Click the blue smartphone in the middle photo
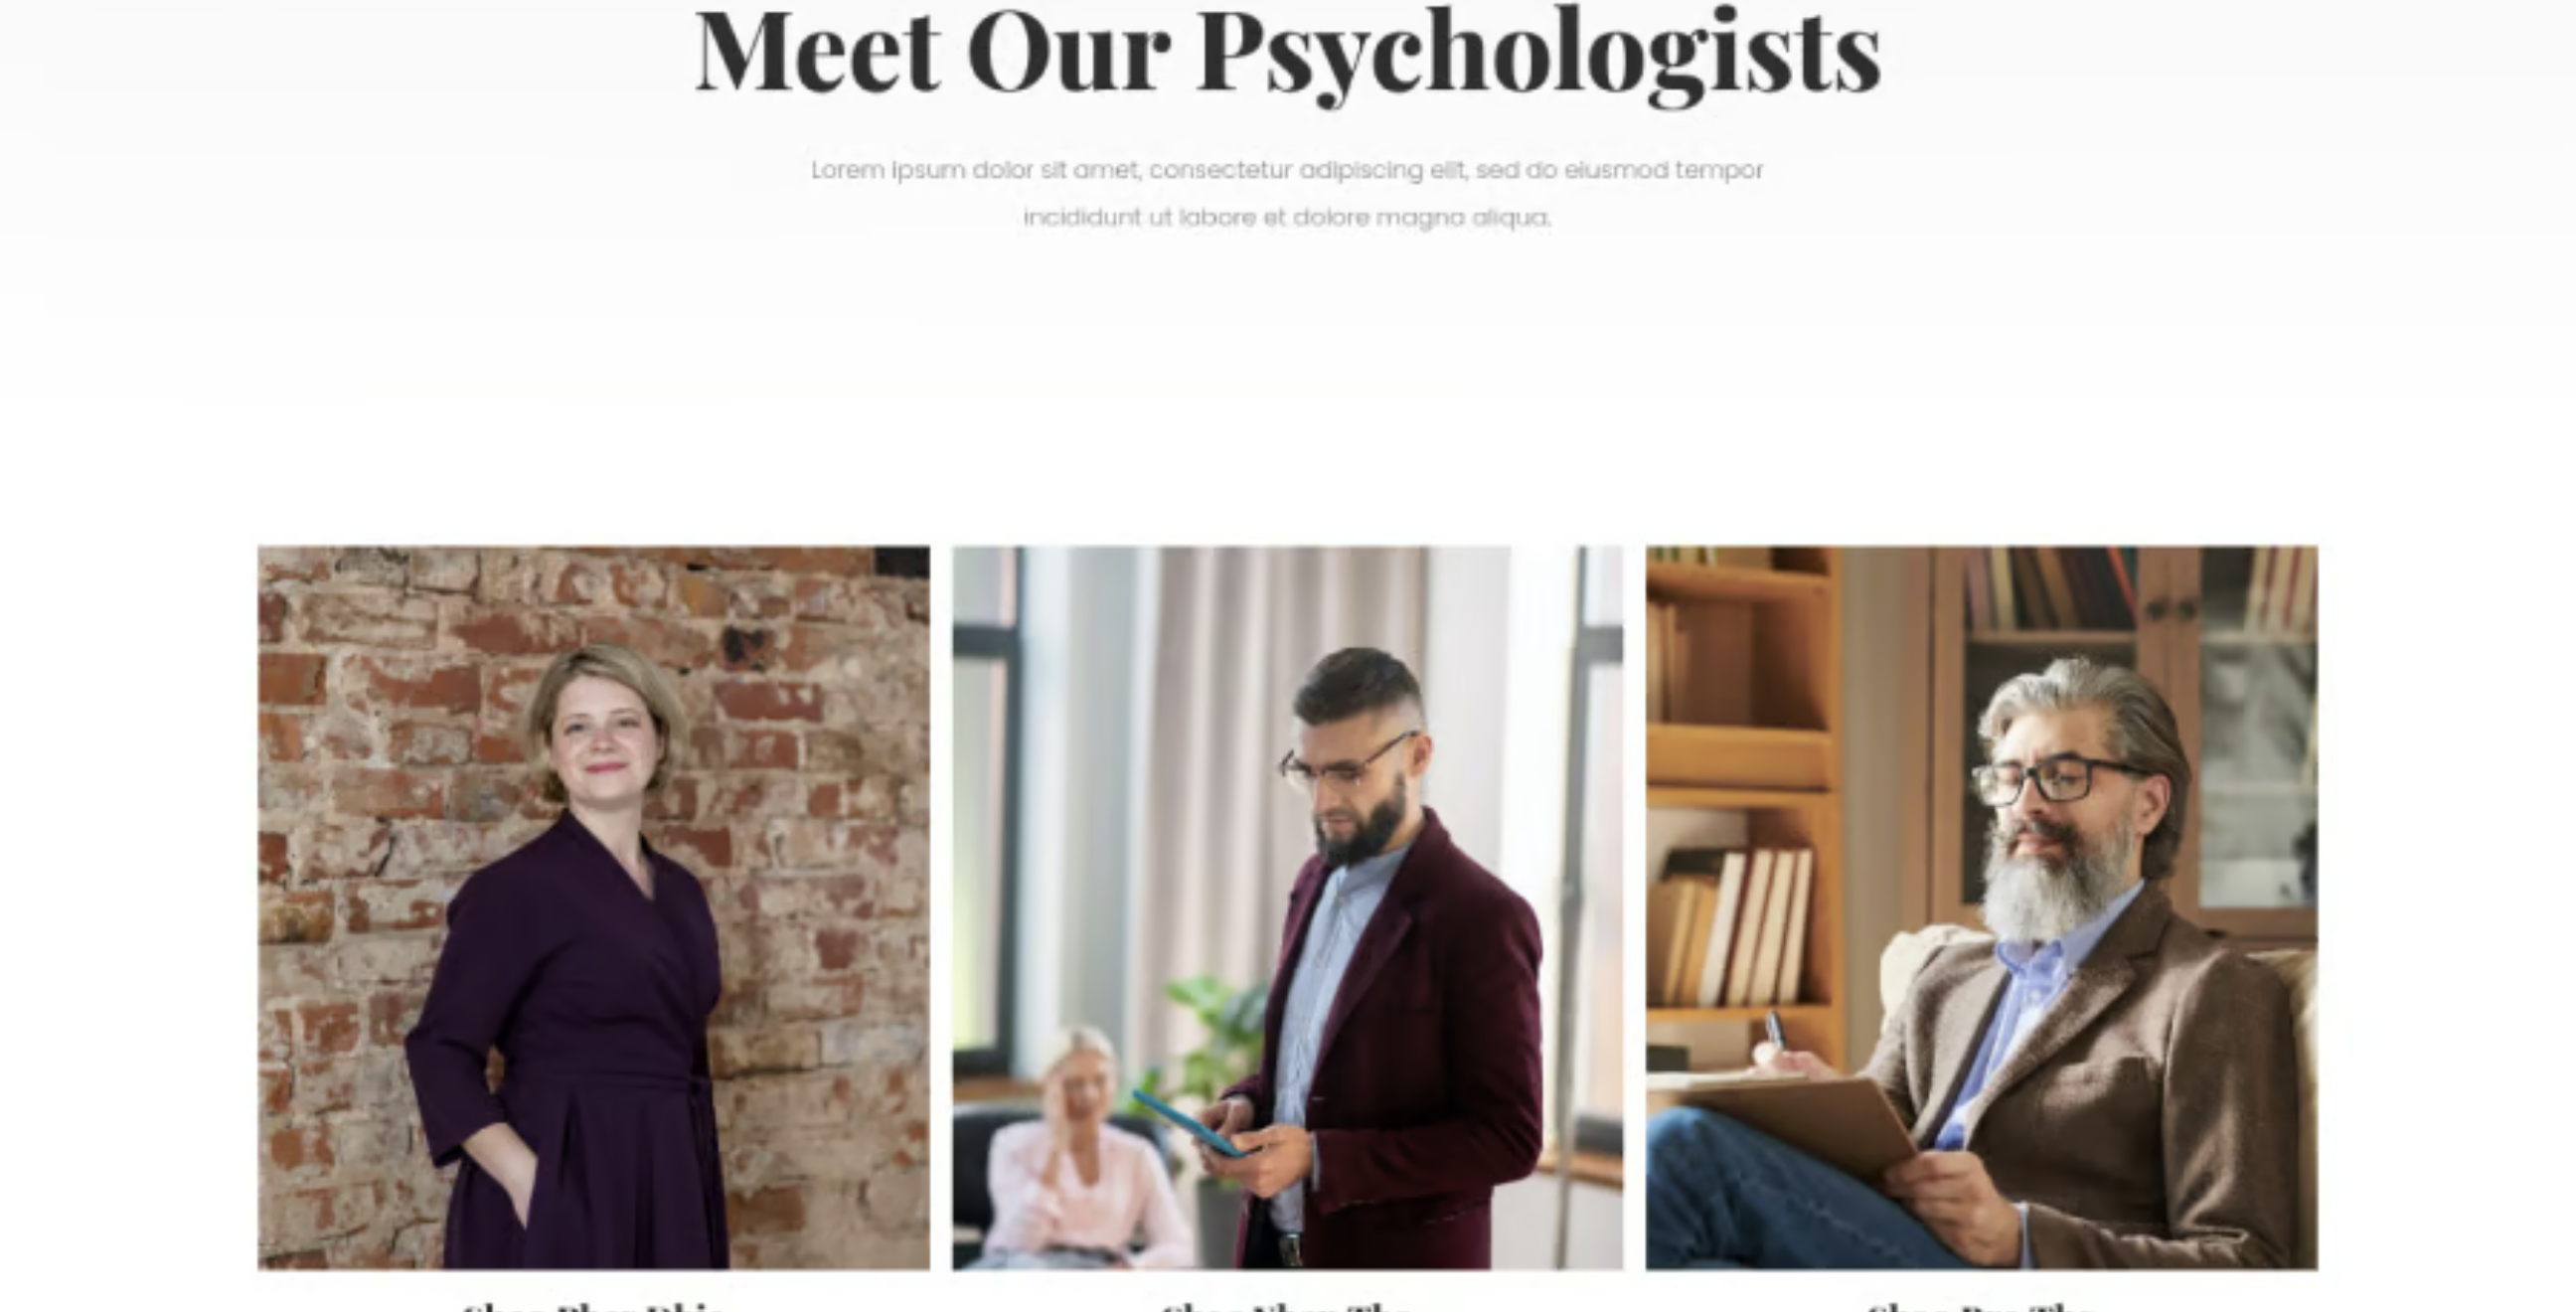This screenshot has height=1312, width=2576. [x=1188, y=1123]
